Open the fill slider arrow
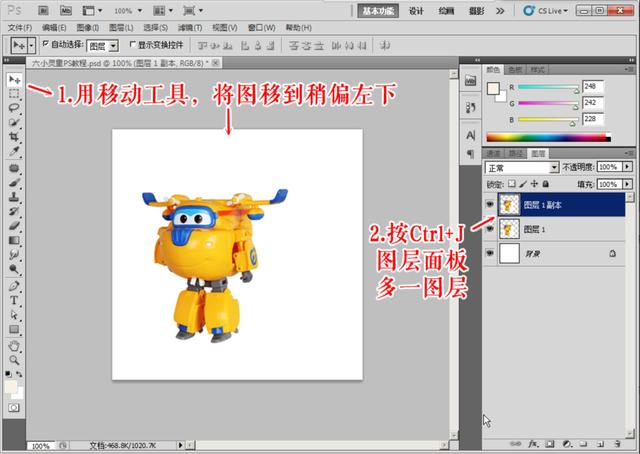This screenshot has width=640, height=454. click(628, 184)
